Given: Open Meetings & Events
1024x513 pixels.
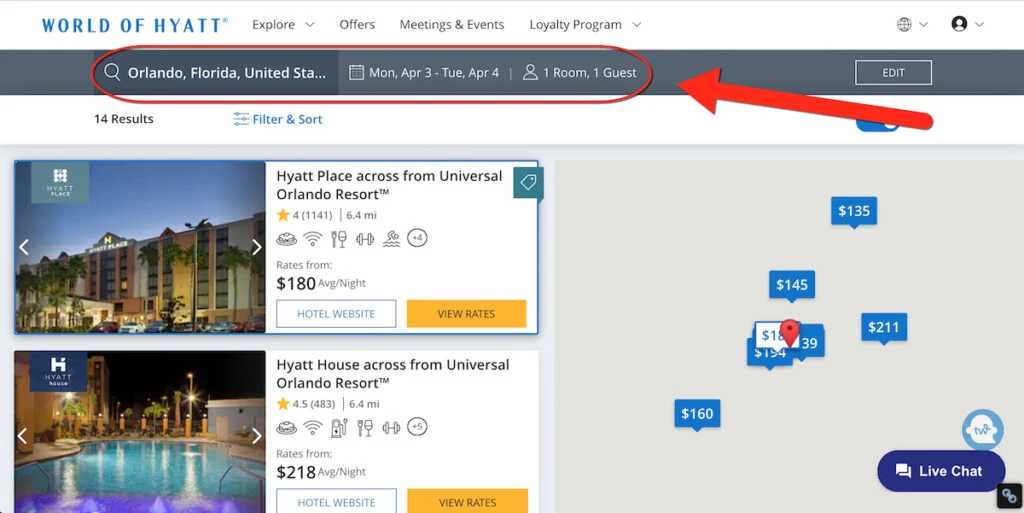Looking at the screenshot, I should [451, 25].
